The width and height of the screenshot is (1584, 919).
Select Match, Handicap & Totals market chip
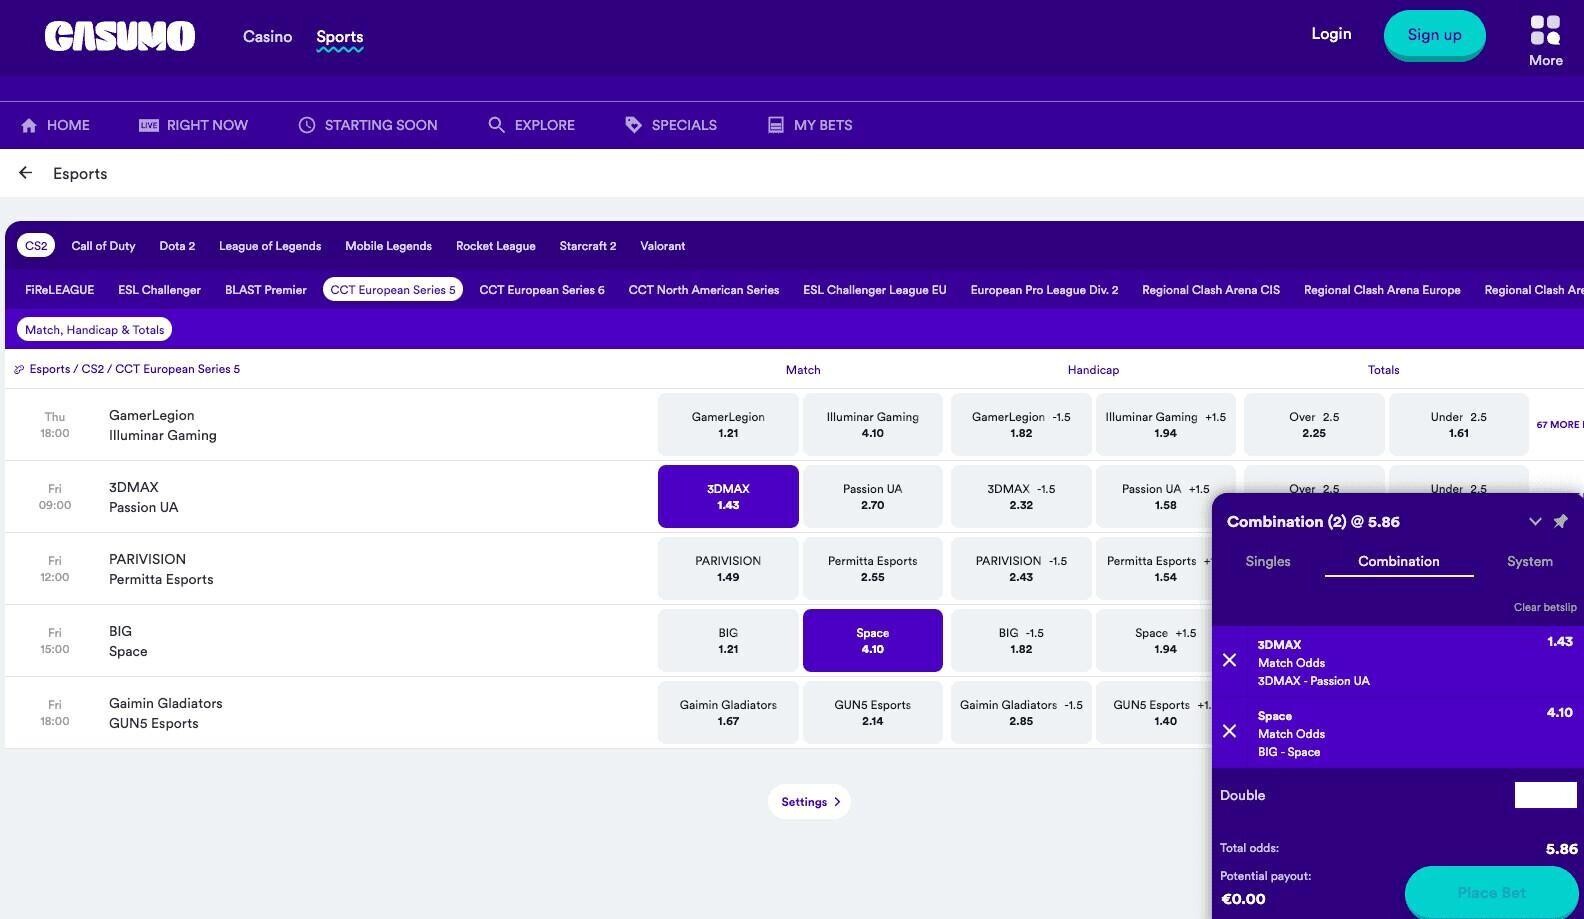[94, 329]
